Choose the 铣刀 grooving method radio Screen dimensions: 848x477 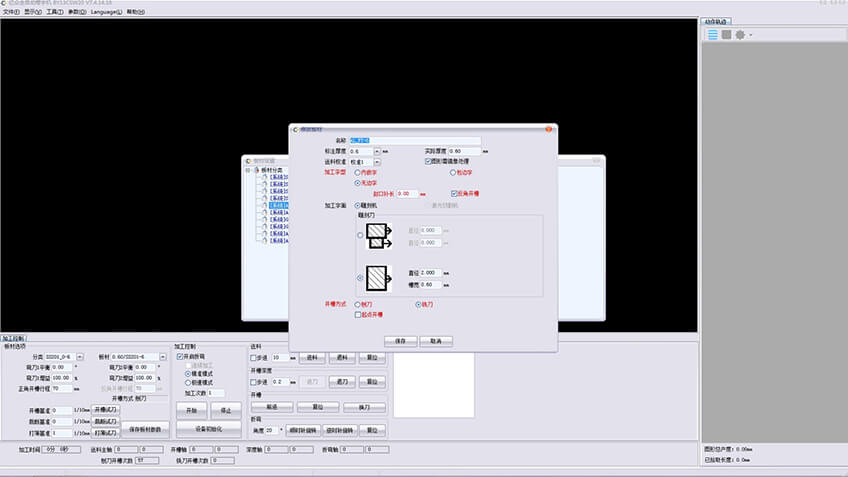(418, 304)
